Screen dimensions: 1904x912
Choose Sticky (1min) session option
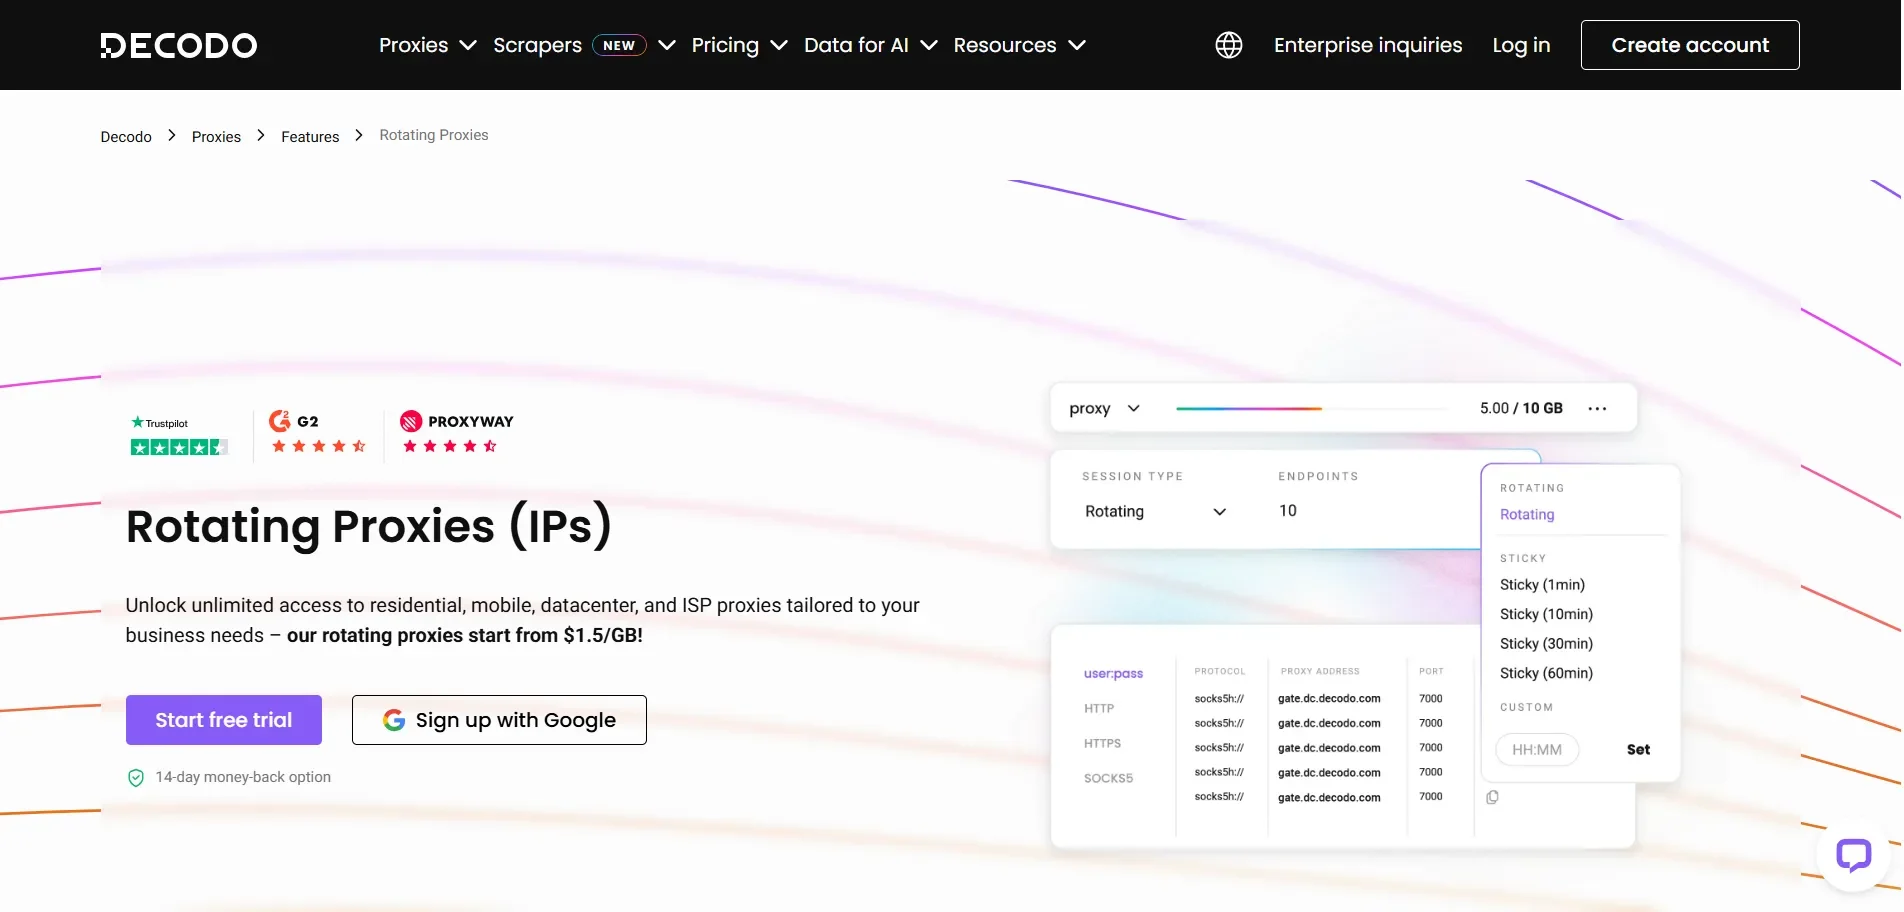click(x=1542, y=584)
